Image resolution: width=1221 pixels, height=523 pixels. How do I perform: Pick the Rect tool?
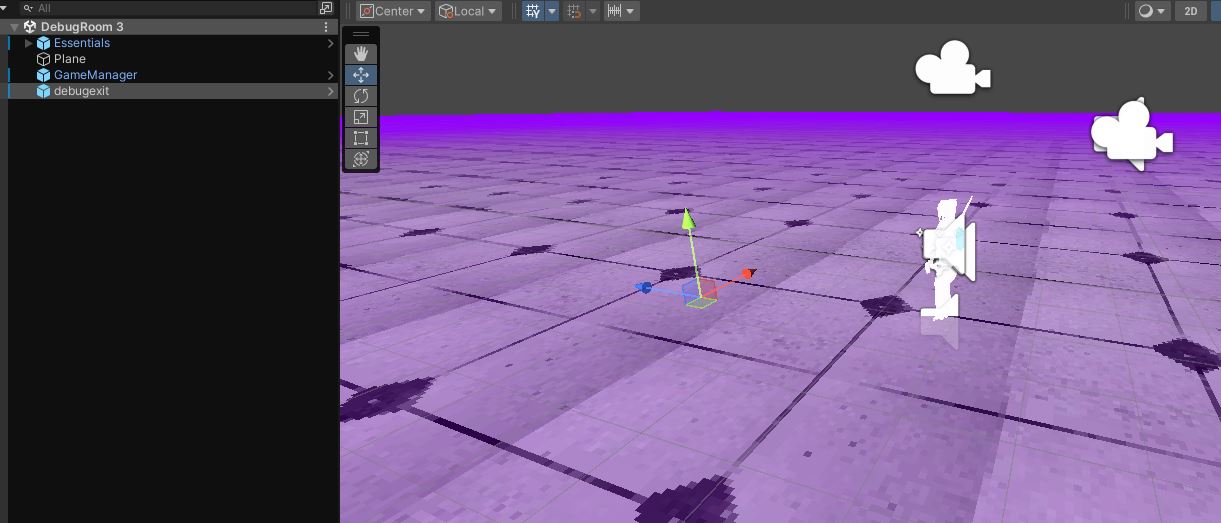[361, 138]
